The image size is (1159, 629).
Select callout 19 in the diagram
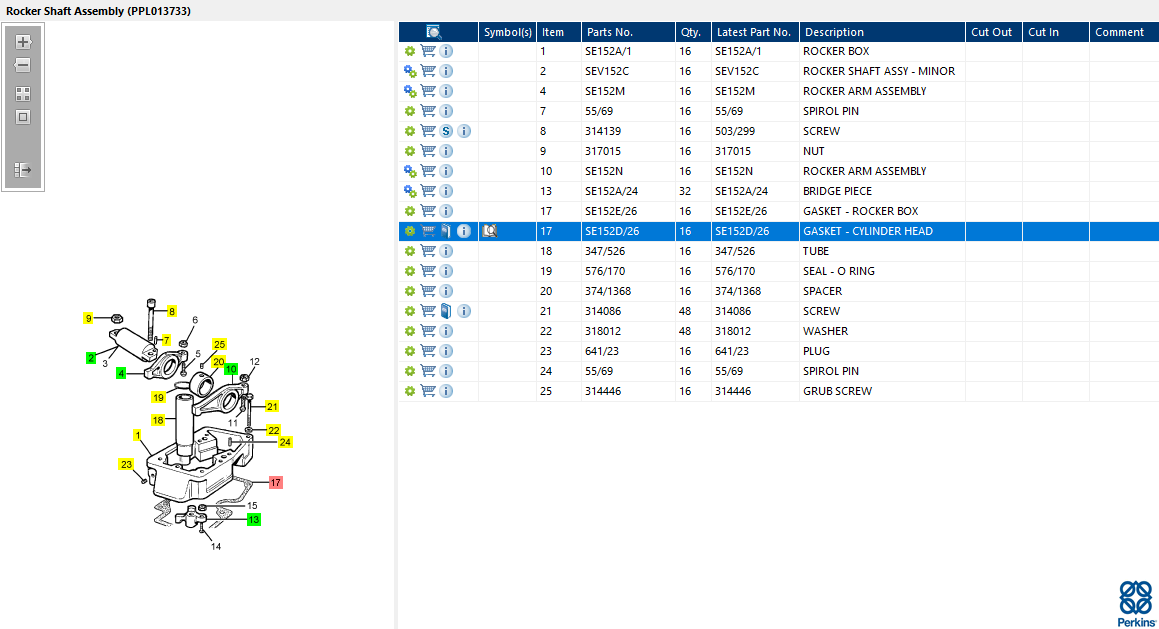(x=158, y=398)
